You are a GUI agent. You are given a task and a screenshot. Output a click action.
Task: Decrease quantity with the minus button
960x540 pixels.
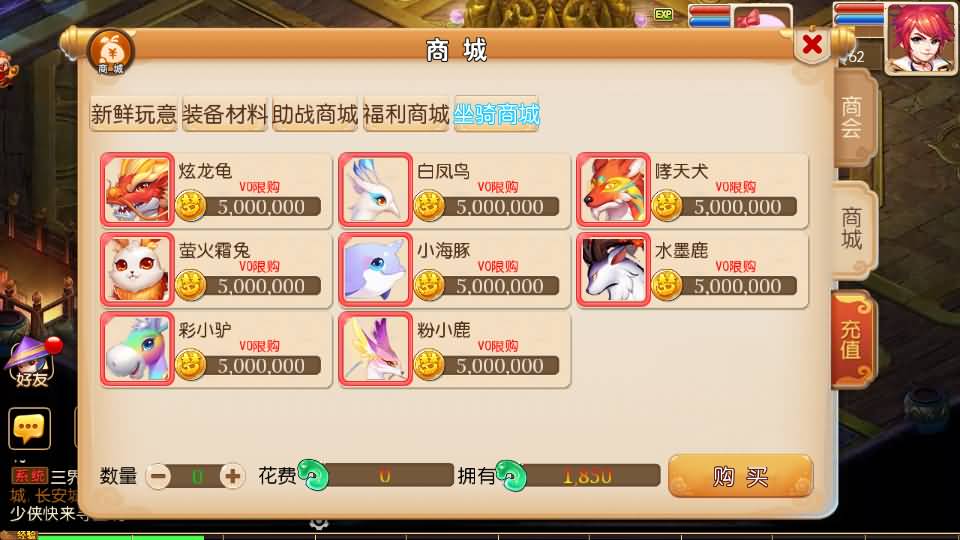159,476
